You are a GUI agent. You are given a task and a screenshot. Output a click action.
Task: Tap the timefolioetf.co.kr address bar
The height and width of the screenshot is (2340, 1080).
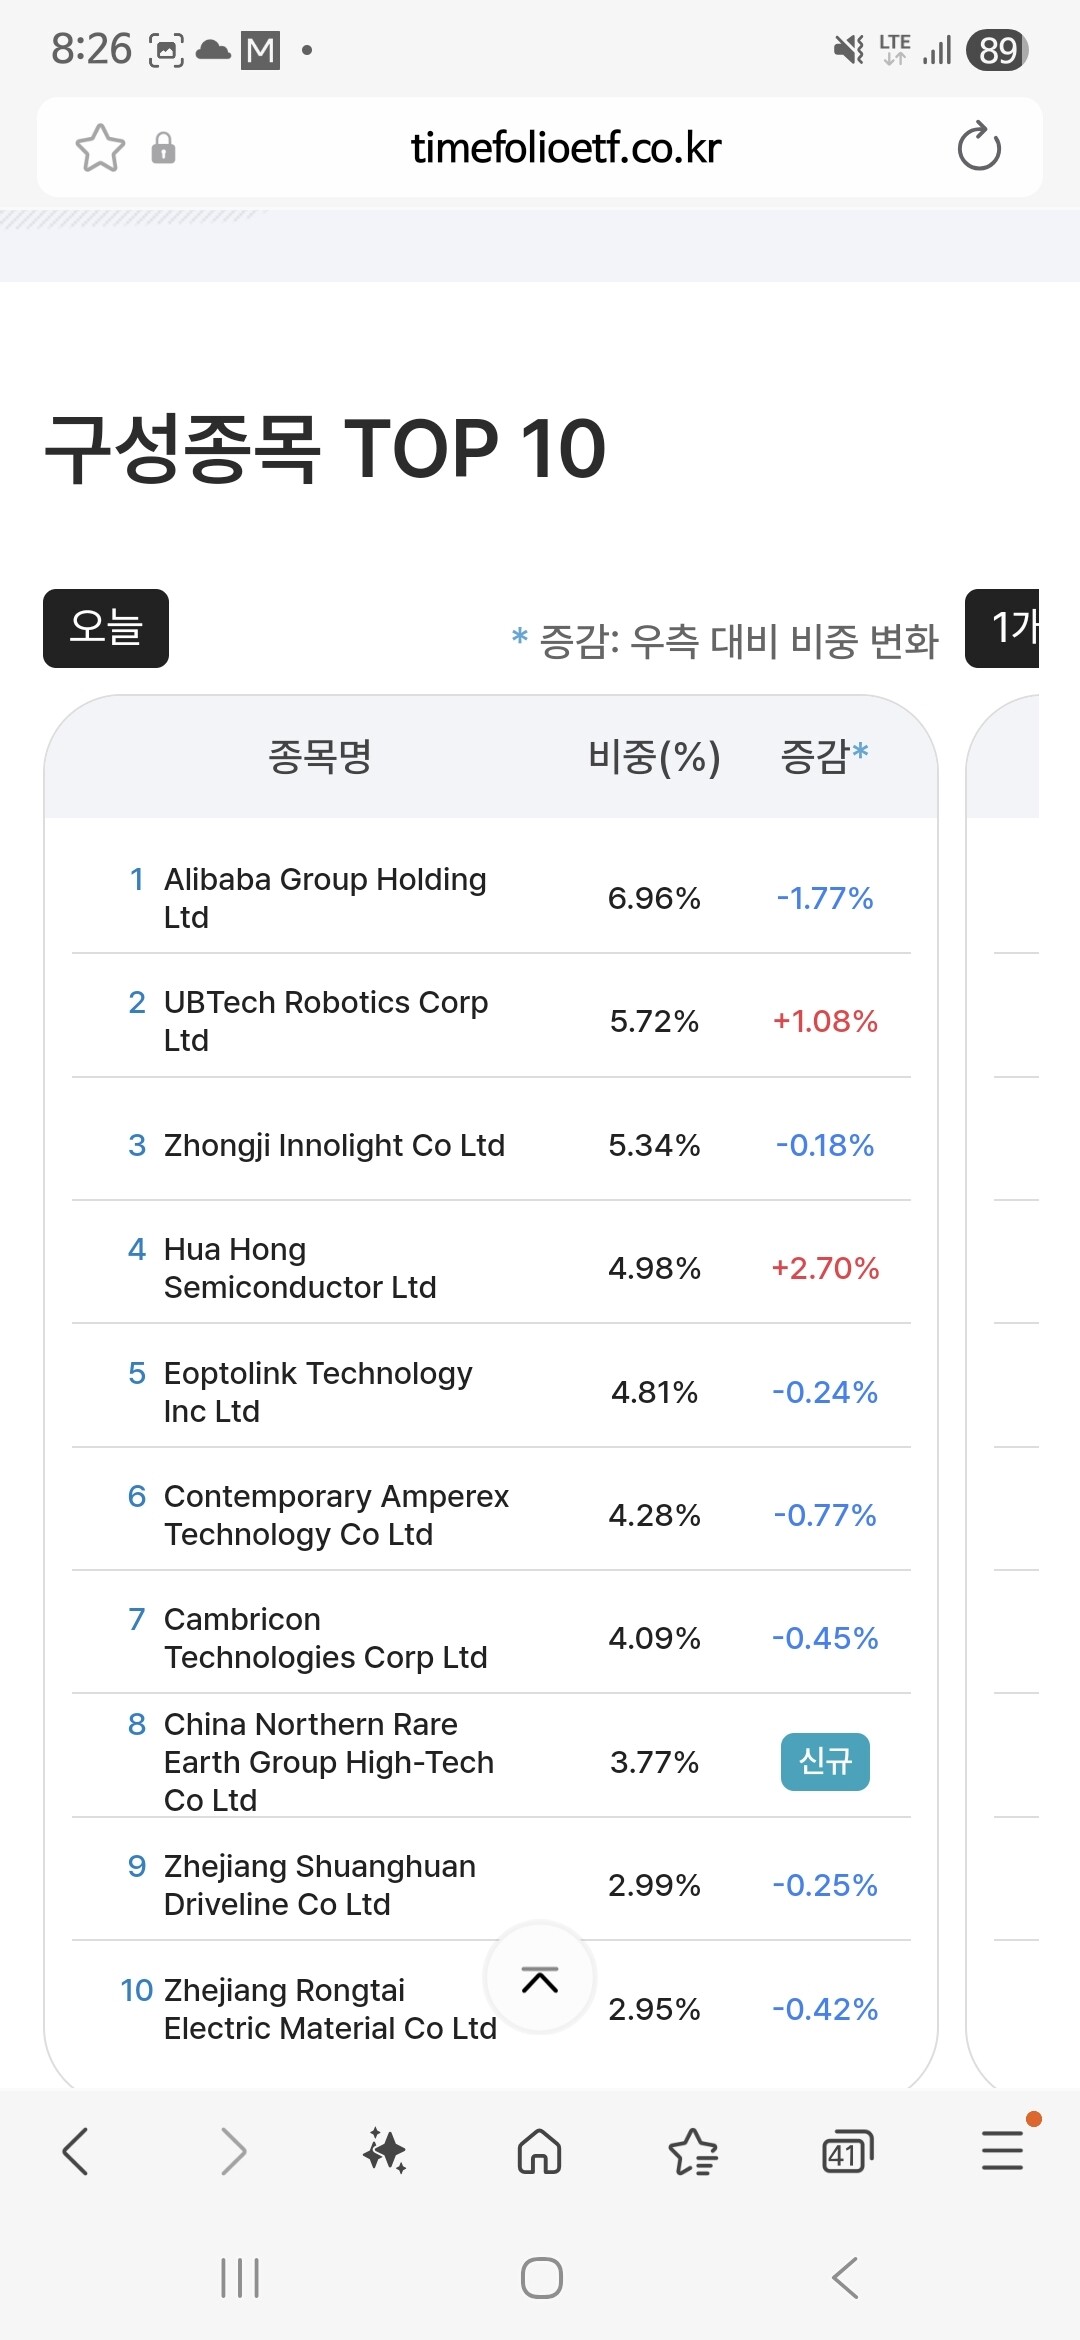[566, 148]
